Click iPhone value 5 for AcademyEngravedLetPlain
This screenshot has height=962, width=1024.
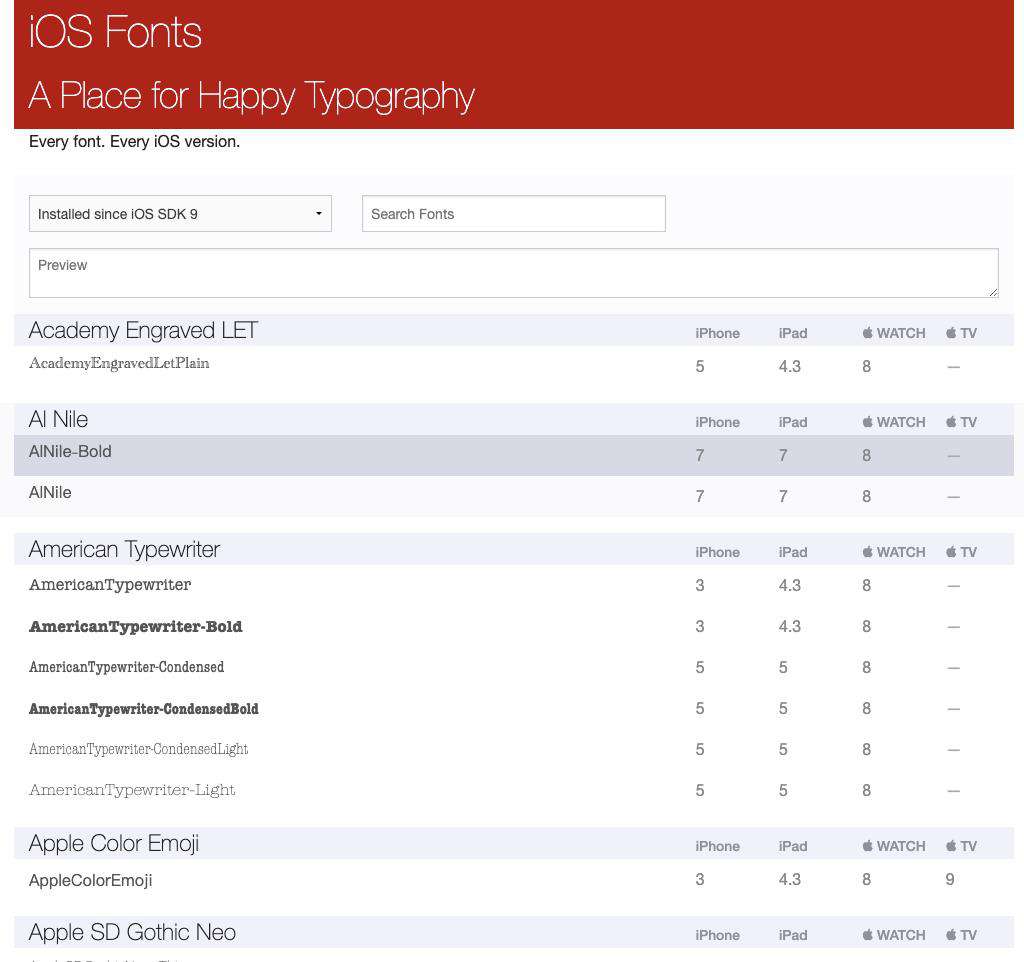pos(700,366)
